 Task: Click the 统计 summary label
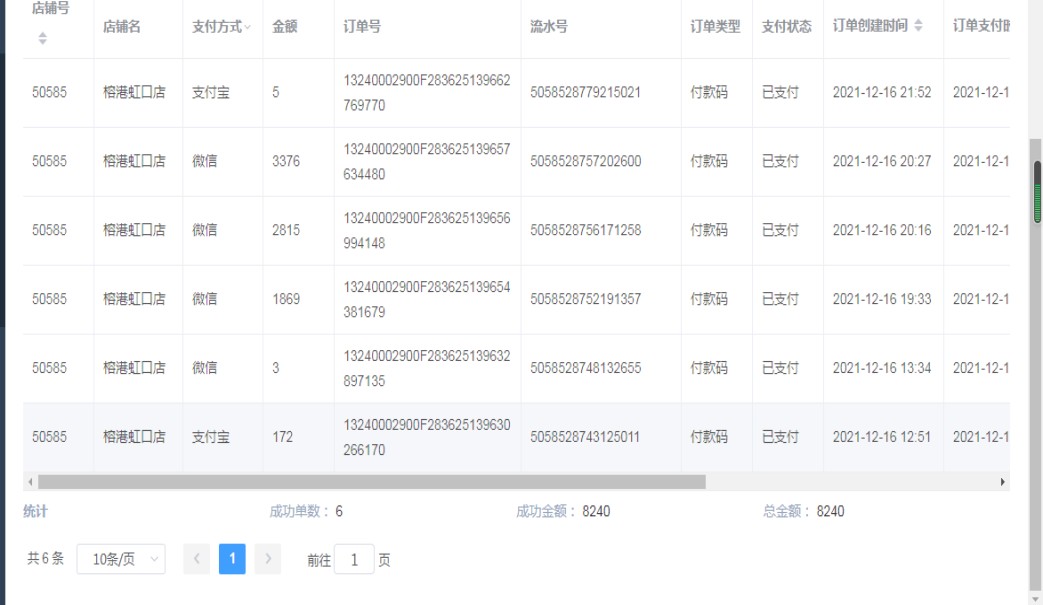(35, 511)
